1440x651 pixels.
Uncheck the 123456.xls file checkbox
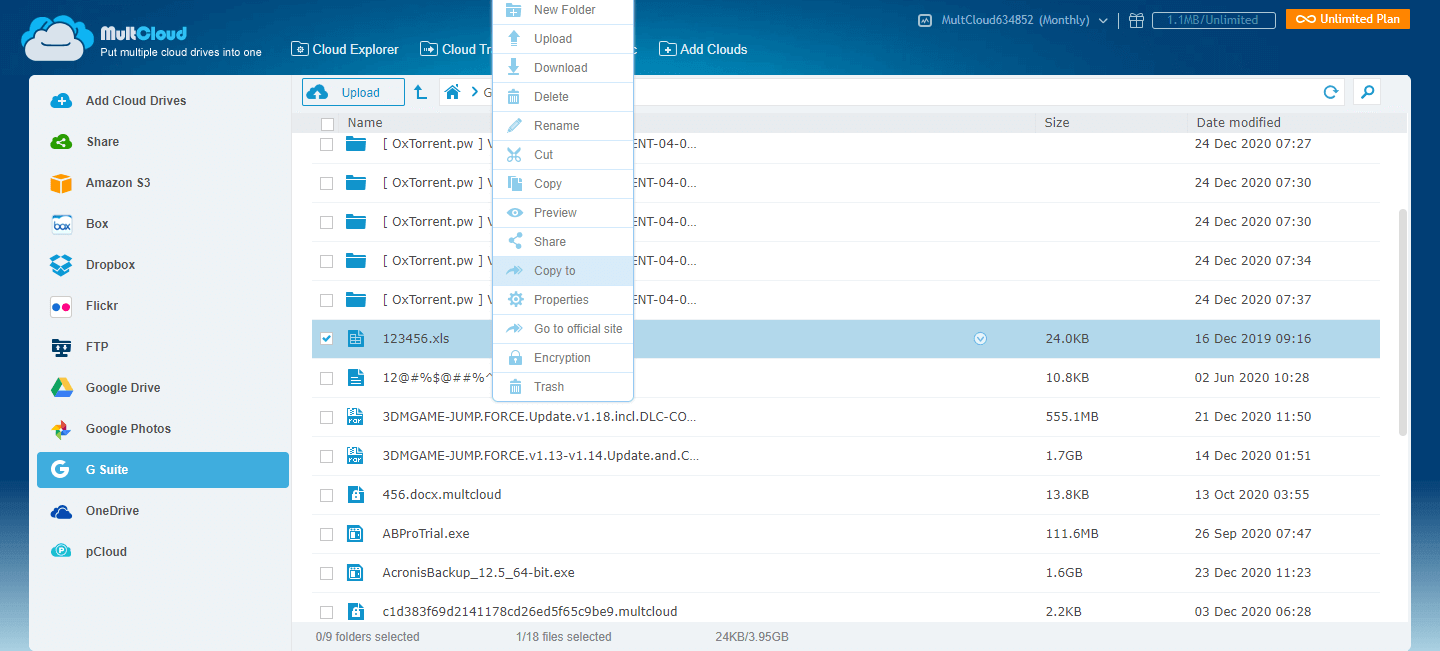tap(326, 339)
